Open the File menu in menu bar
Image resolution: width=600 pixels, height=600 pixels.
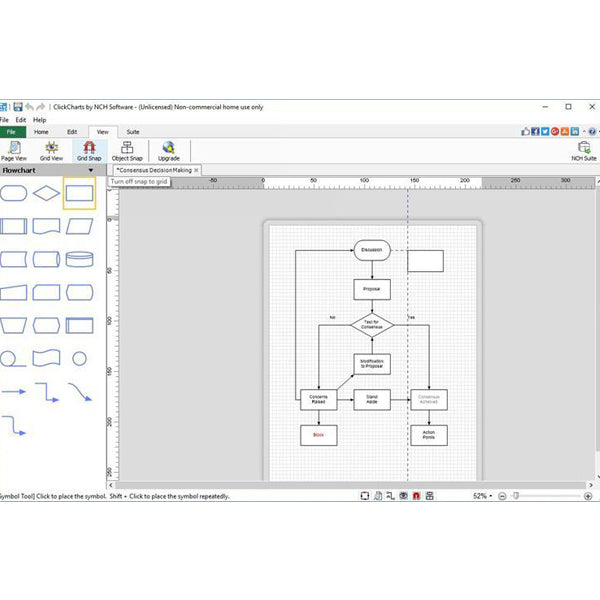(4, 120)
